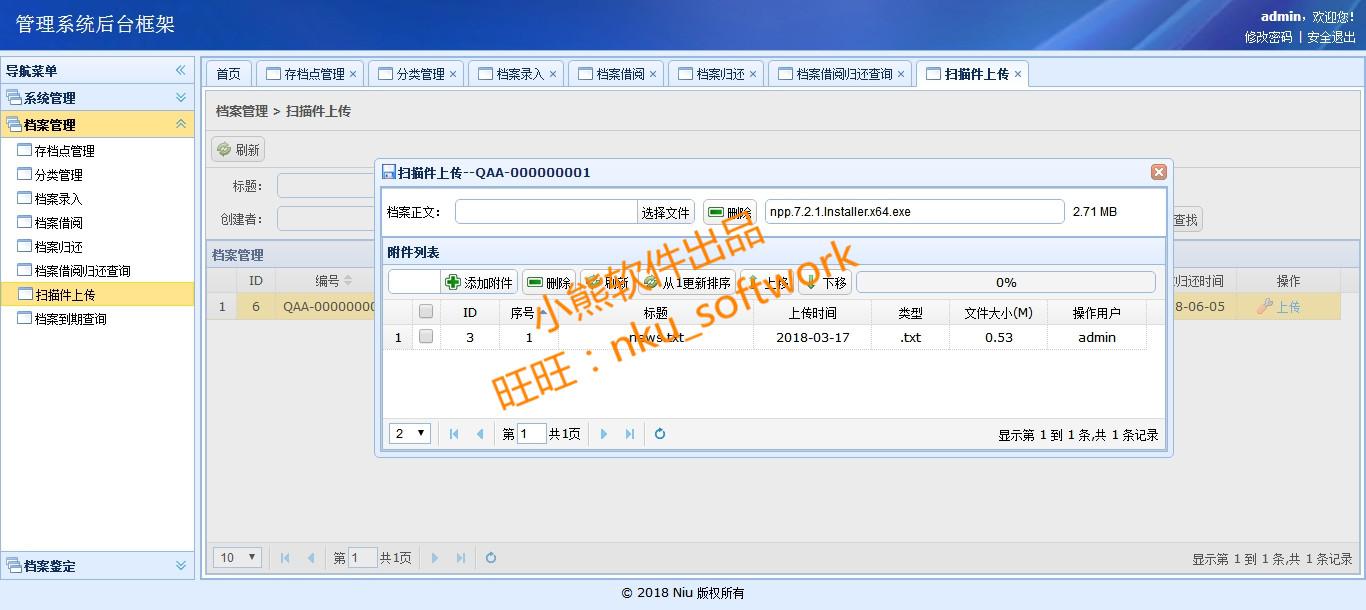Open the page size dropdown in dialog
The height and width of the screenshot is (610, 1366).
click(x=410, y=434)
